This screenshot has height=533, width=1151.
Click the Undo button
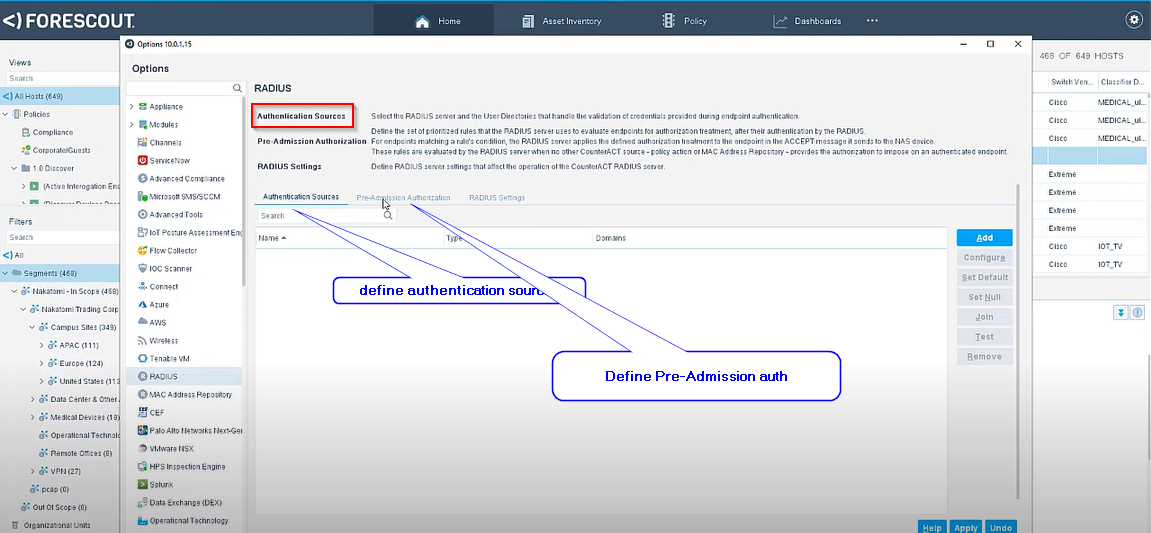click(1001, 527)
